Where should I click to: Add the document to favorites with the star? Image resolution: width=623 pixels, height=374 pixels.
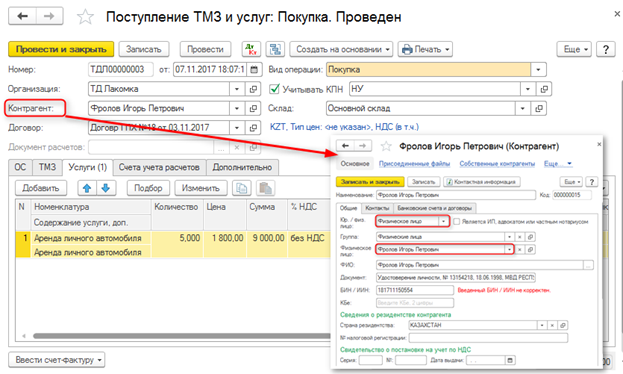(85, 17)
